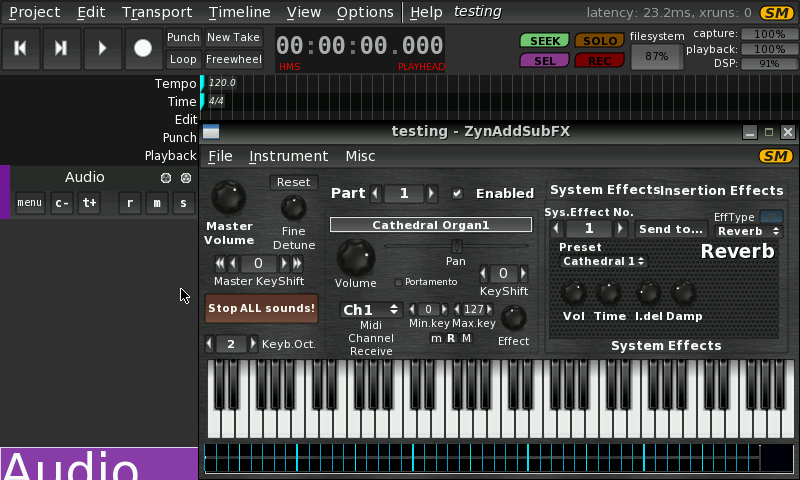
Task: Uncheck the part Enabled checkbox
Action: coord(457,193)
